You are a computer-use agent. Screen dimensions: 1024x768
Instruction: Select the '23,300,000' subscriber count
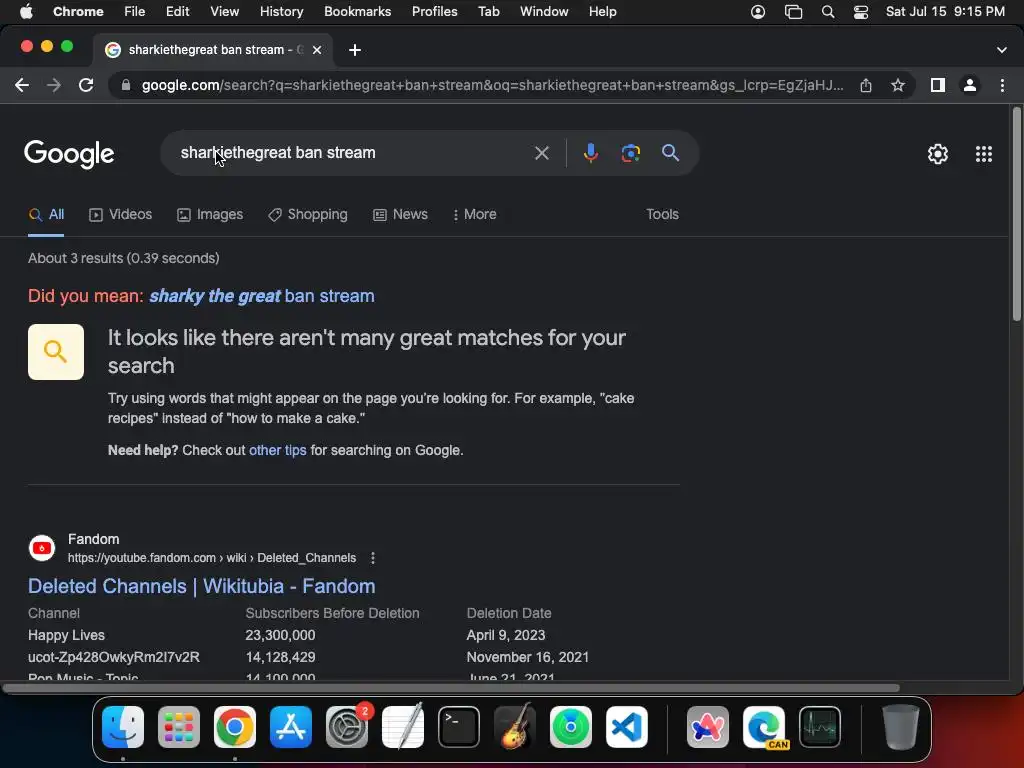pyautogui.click(x=280, y=635)
